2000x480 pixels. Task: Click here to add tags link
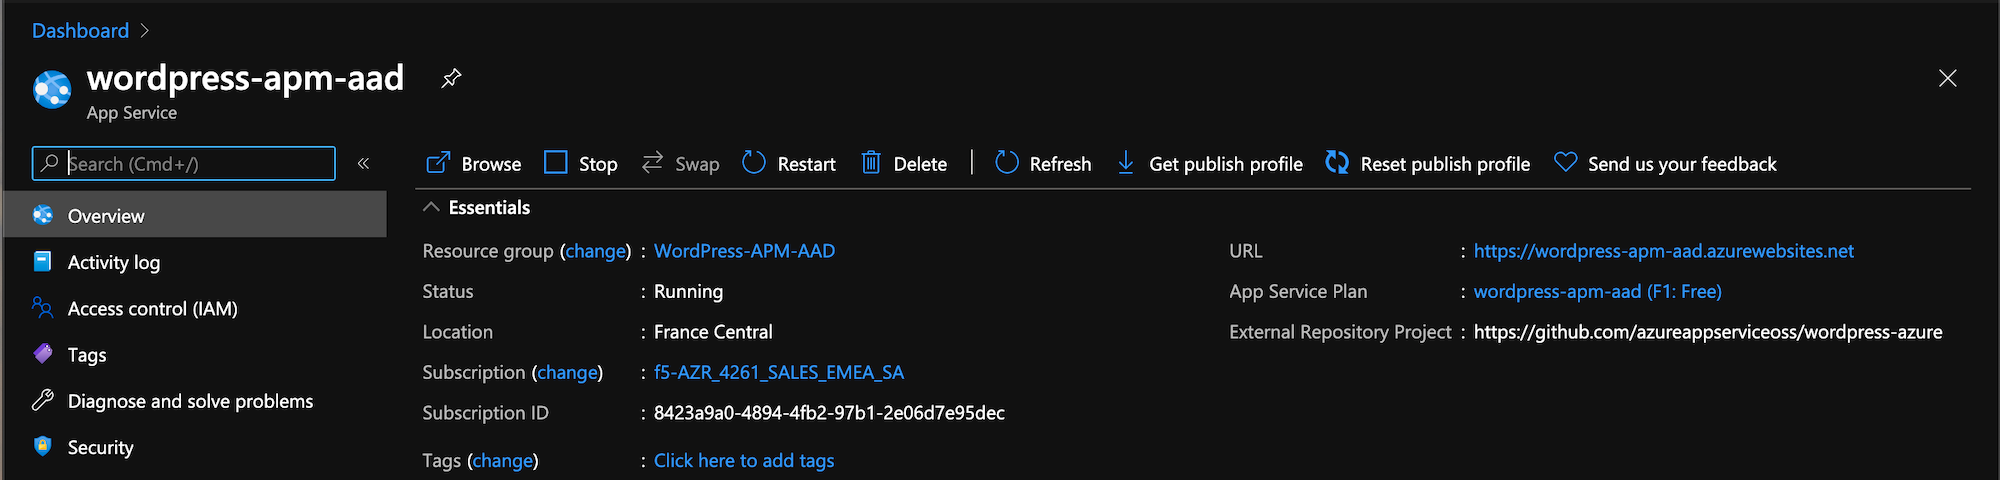point(744,460)
